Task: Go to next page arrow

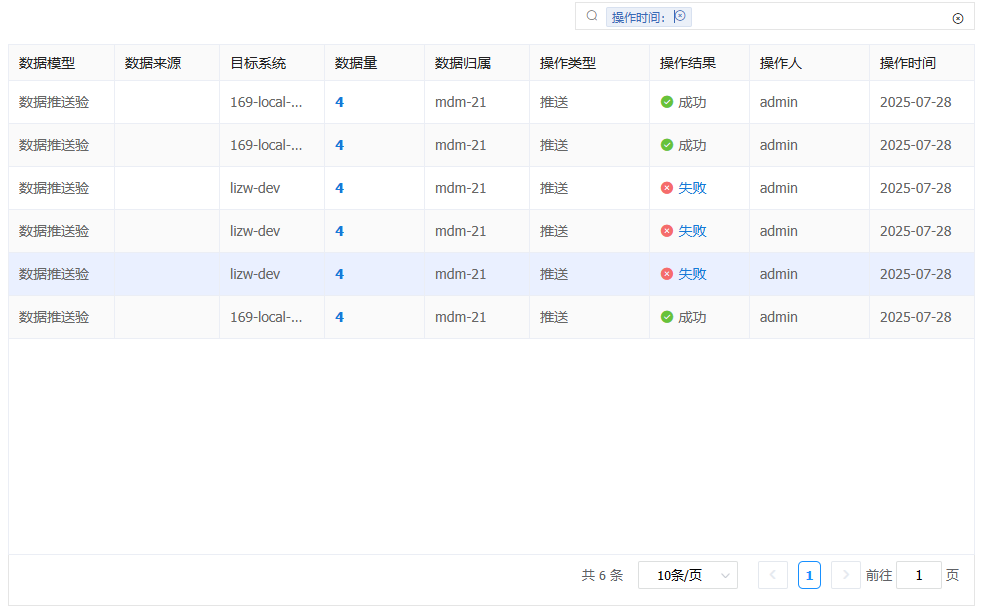Action: 845,575
